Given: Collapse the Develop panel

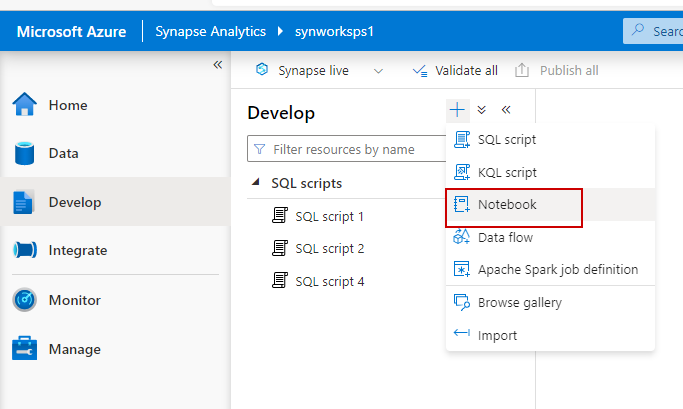Looking at the screenshot, I should coord(505,110).
